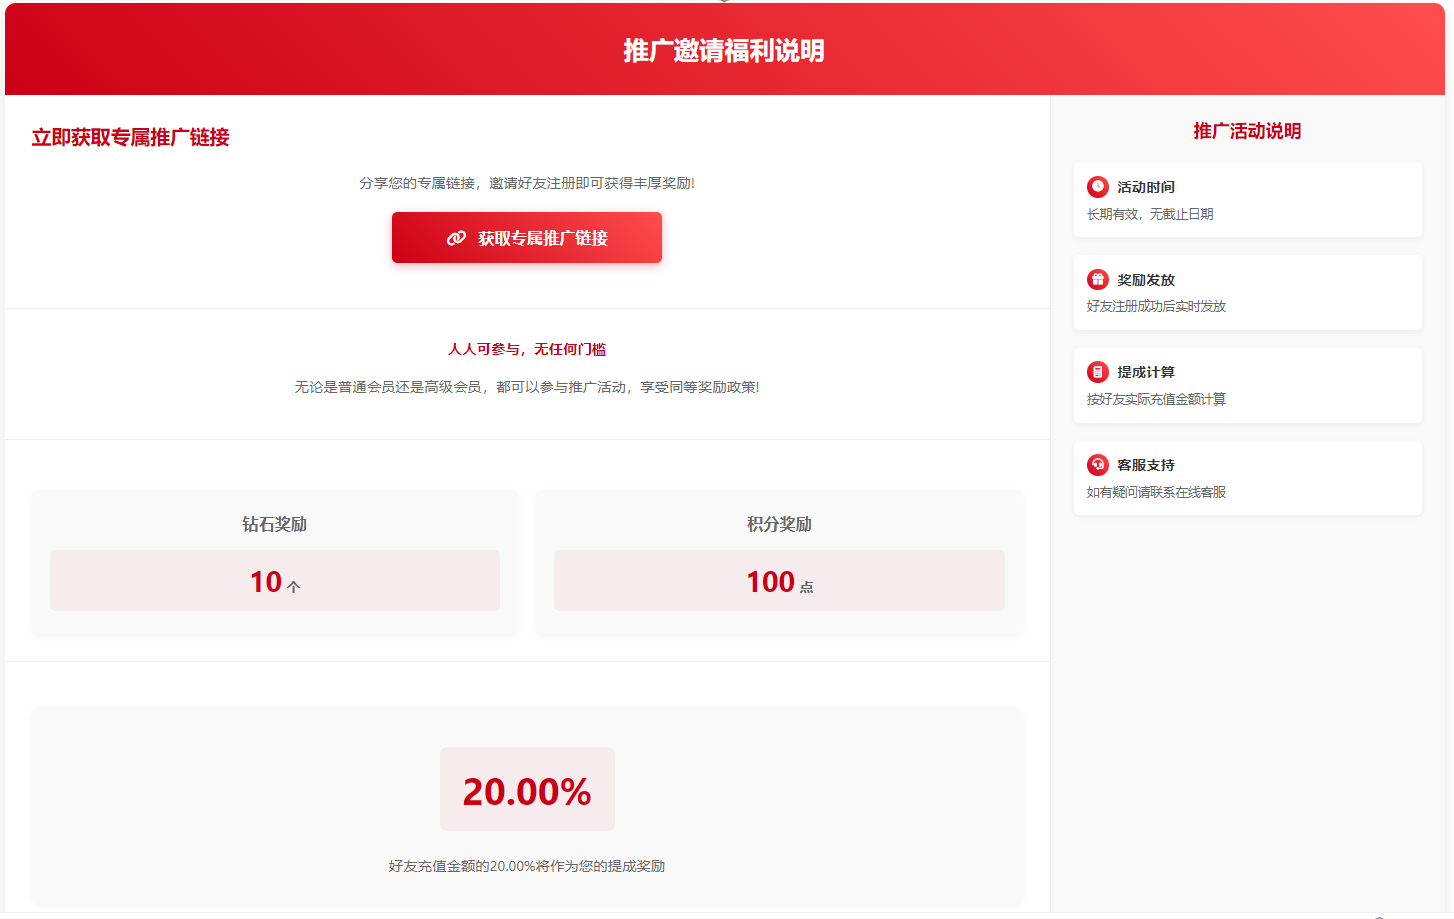Click the 按好友实际充值金额计算 description text
This screenshot has width=1454, height=919.
point(1156,399)
